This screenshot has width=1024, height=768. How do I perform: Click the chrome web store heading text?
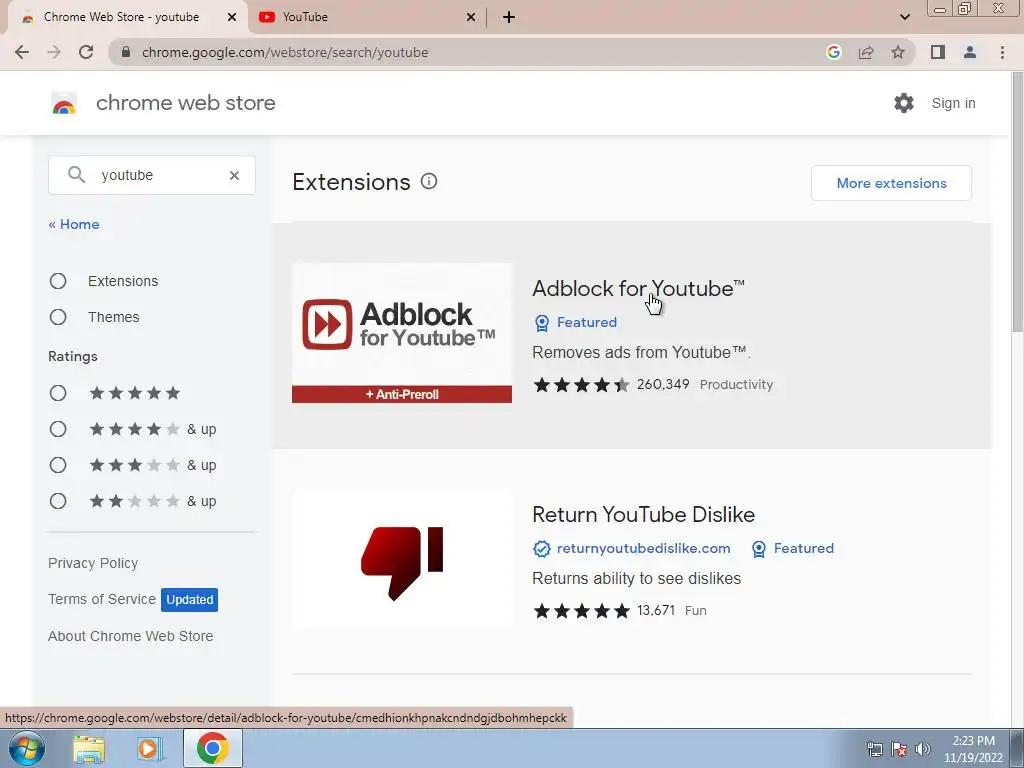point(185,103)
